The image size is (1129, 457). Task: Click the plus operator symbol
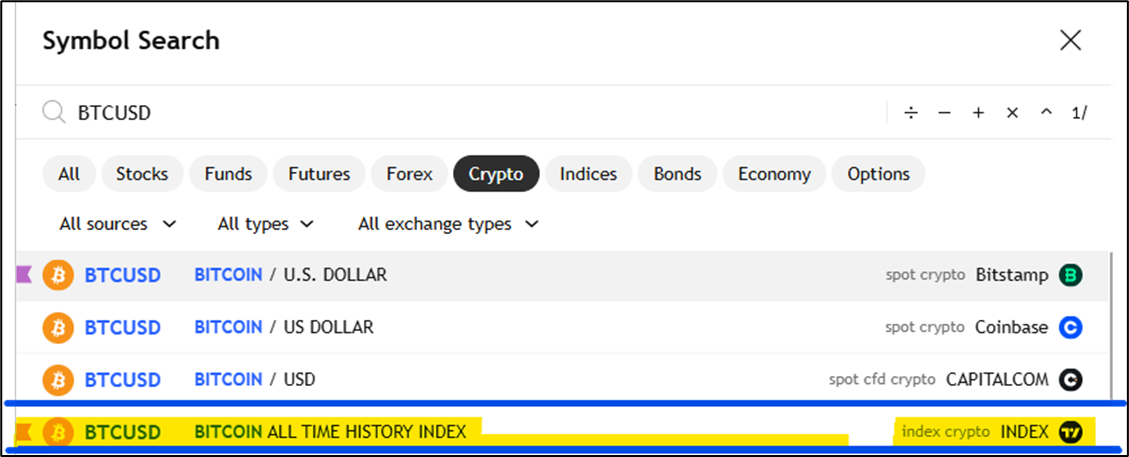click(x=978, y=113)
